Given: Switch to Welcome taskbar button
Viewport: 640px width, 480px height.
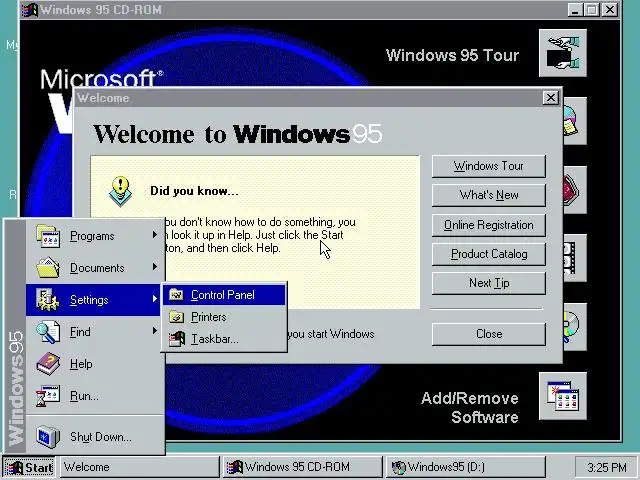Looking at the screenshot, I should tap(140, 467).
